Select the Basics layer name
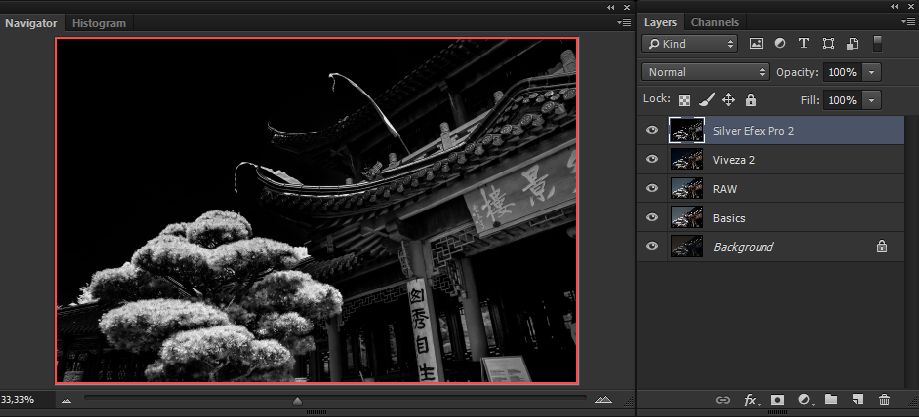 [729, 218]
